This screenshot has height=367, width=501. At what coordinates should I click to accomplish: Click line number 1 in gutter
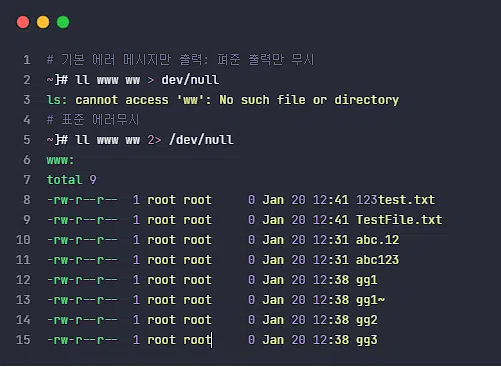(x=27, y=60)
